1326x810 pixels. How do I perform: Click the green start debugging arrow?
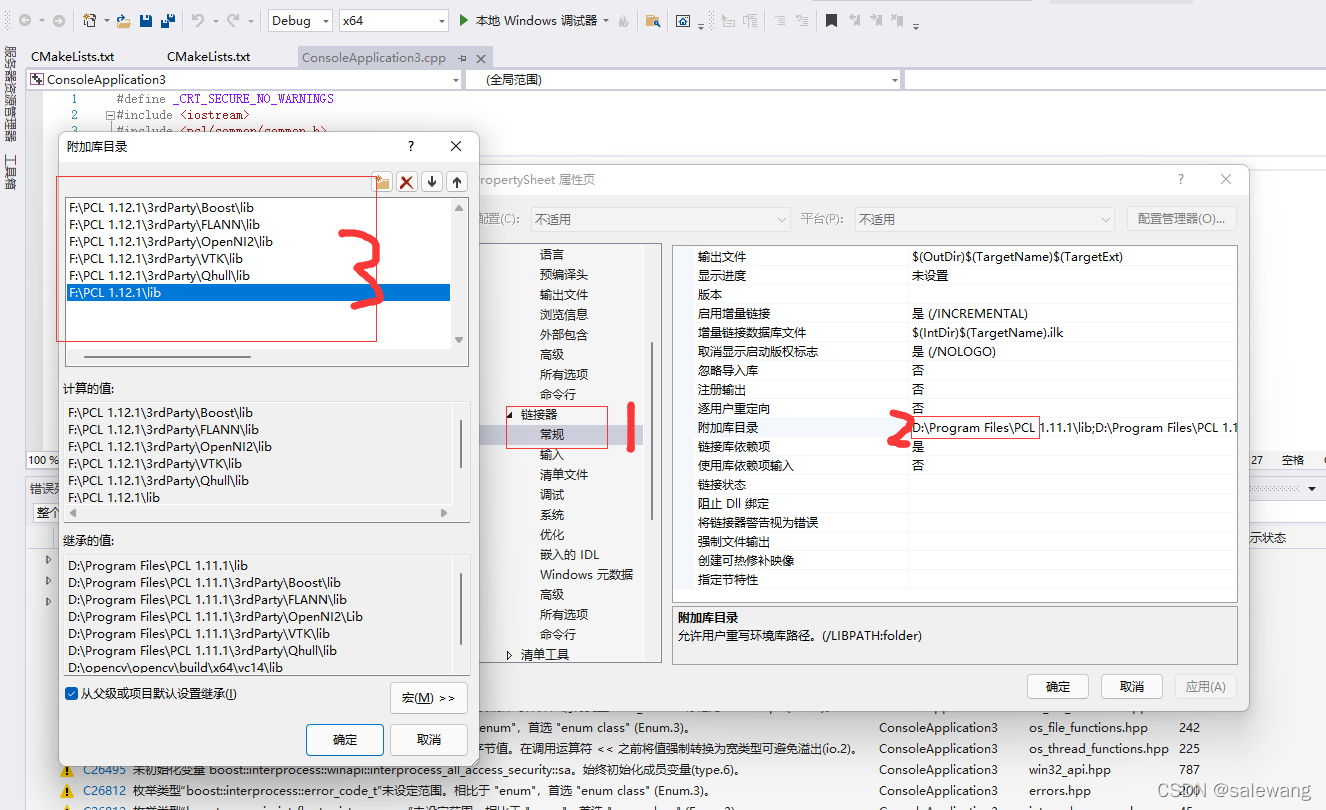[464, 20]
